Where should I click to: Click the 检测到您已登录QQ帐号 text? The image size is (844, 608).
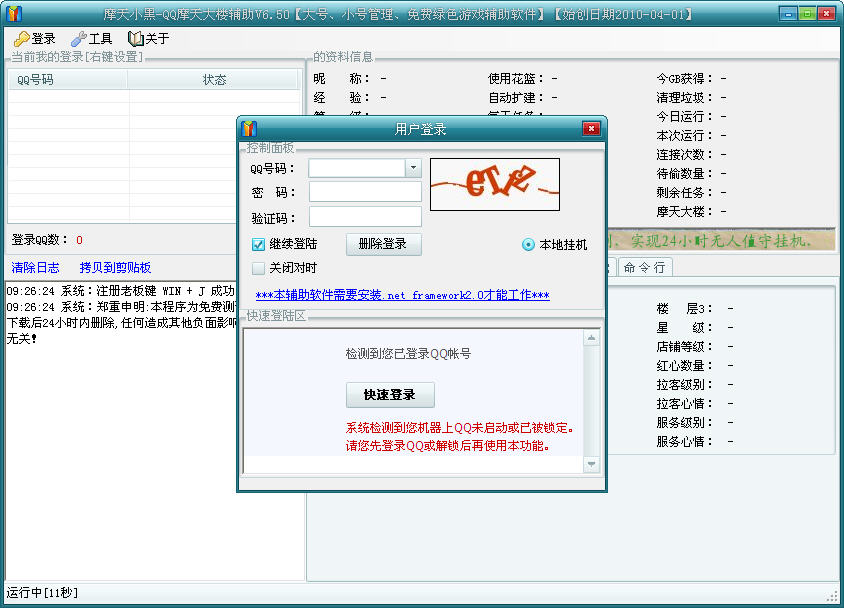(x=408, y=354)
